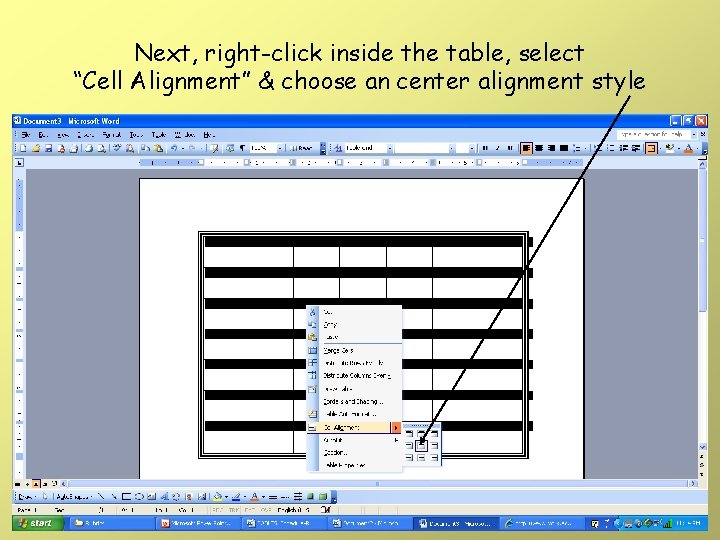The image size is (720, 540).
Task: Open the Font name dropdown arrow
Action: click(x=451, y=148)
